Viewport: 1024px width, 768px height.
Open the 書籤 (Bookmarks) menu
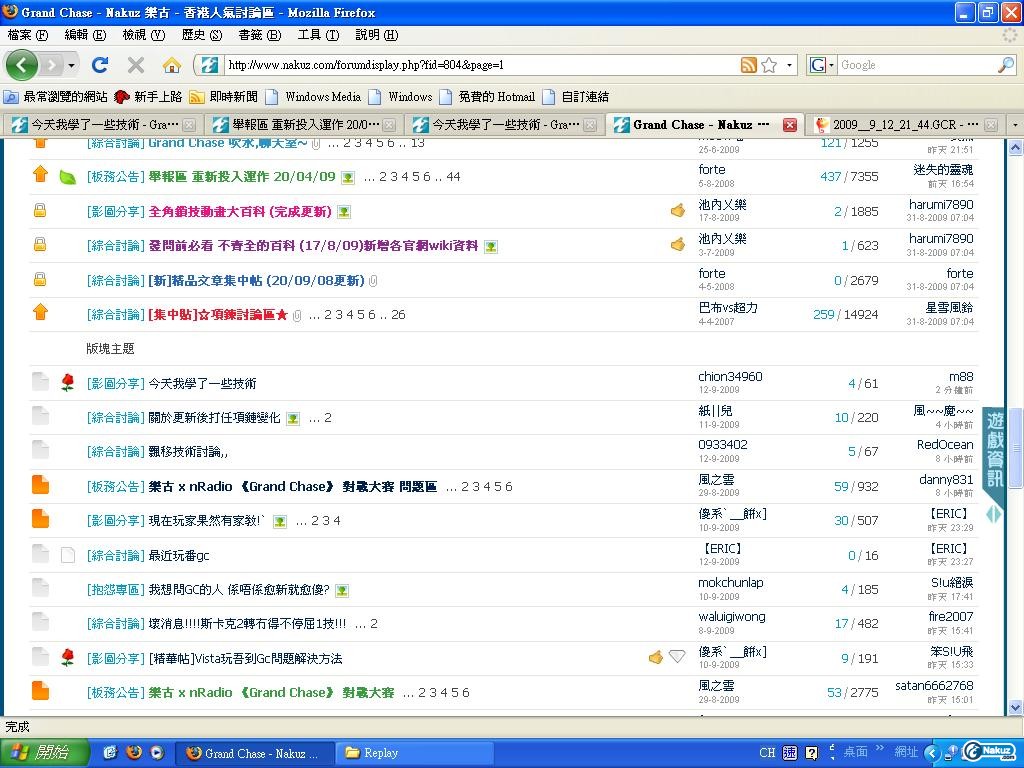tap(258, 35)
